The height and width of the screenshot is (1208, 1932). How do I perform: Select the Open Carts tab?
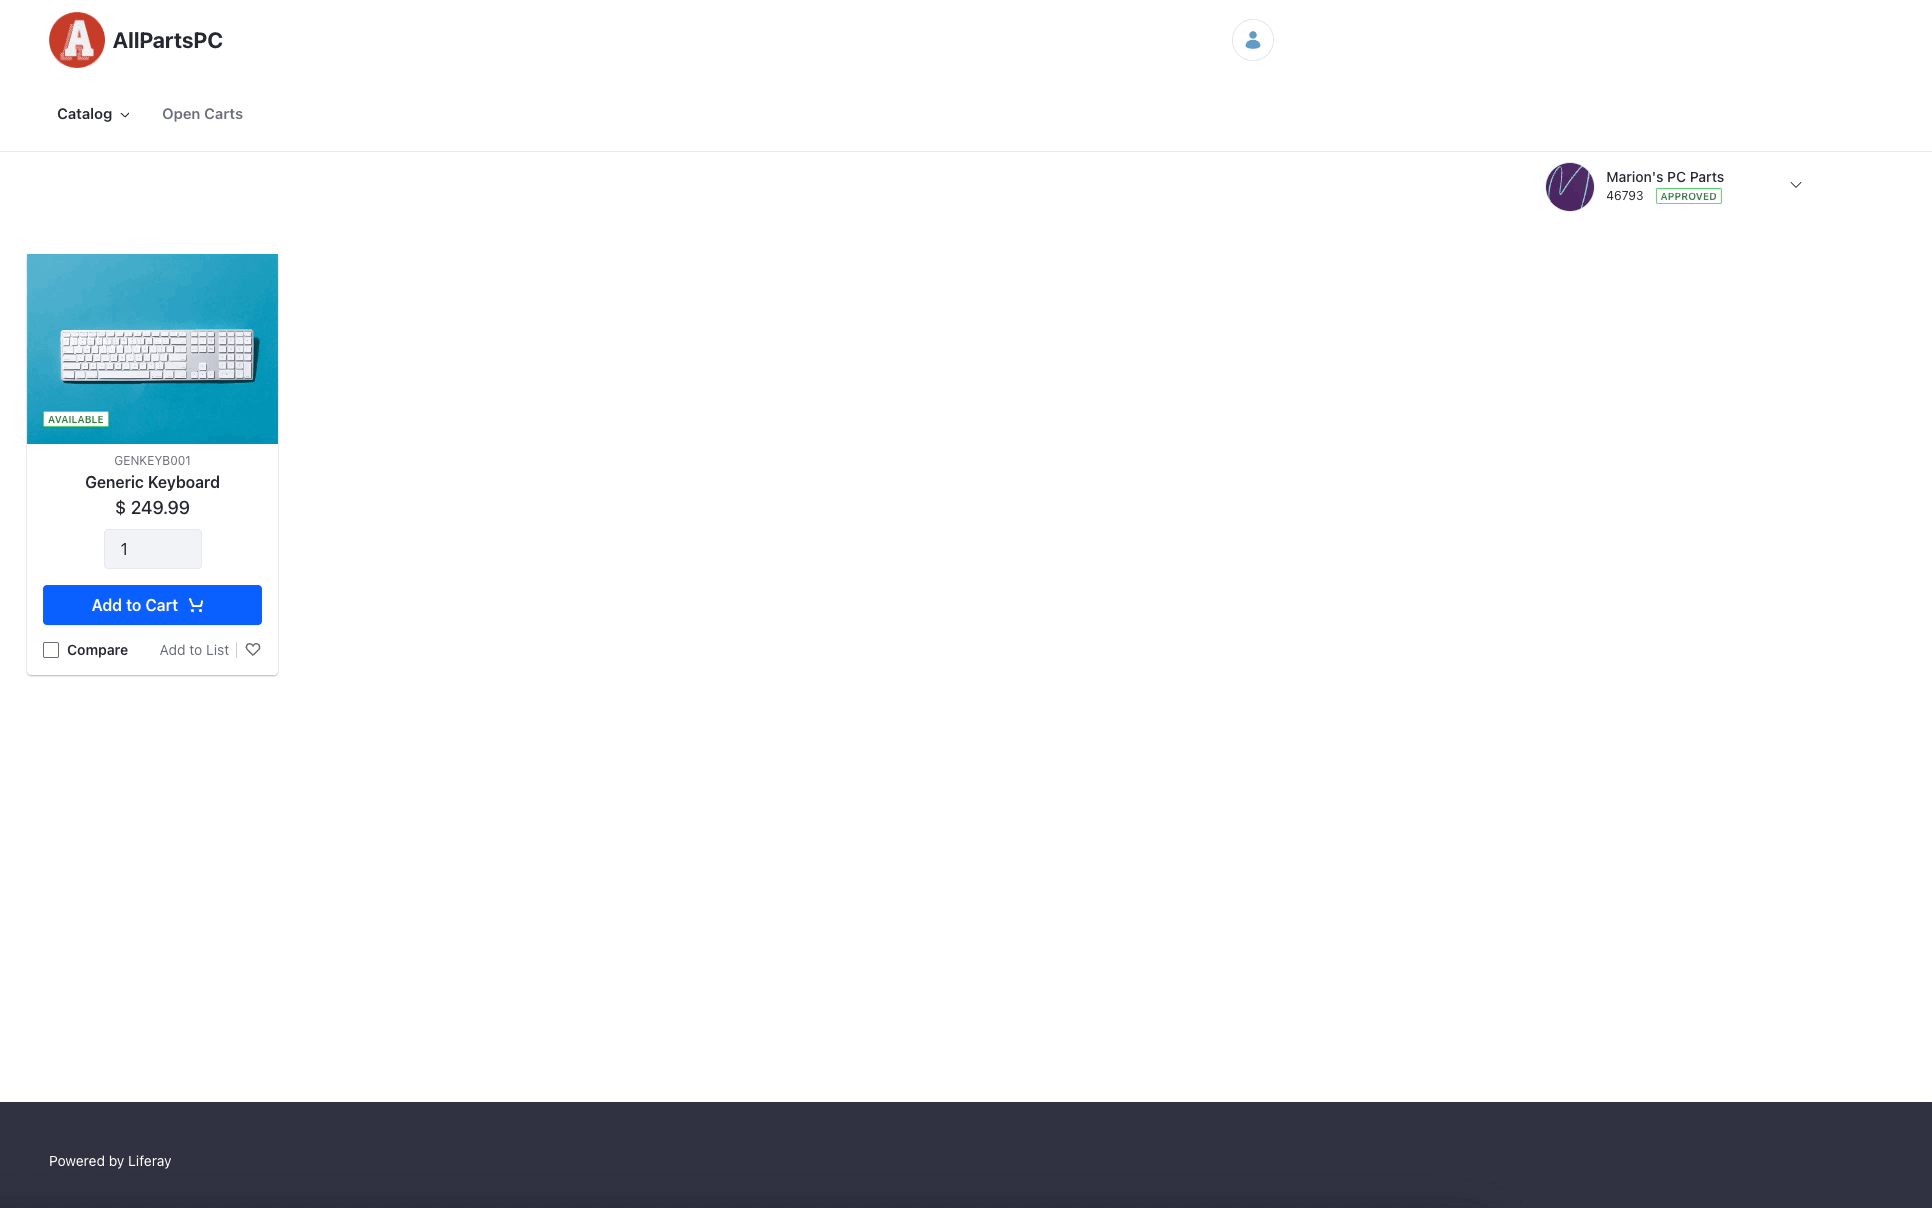pyautogui.click(x=202, y=114)
